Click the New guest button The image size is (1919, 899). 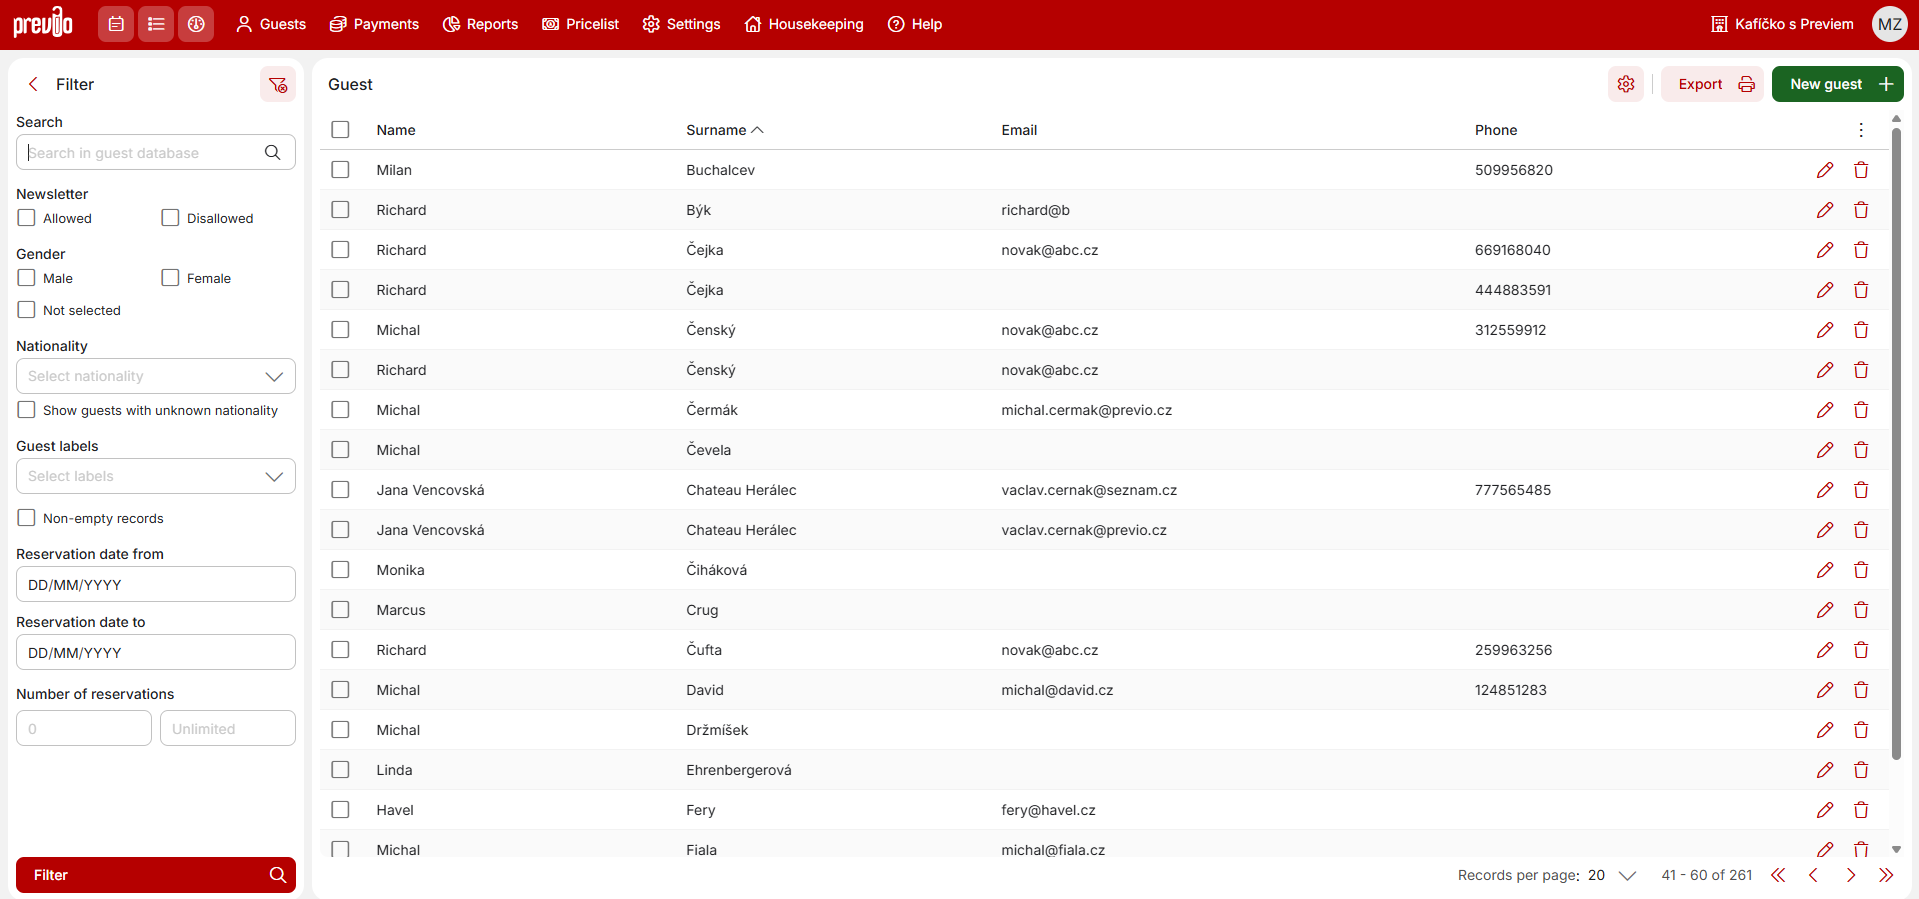1837,85
